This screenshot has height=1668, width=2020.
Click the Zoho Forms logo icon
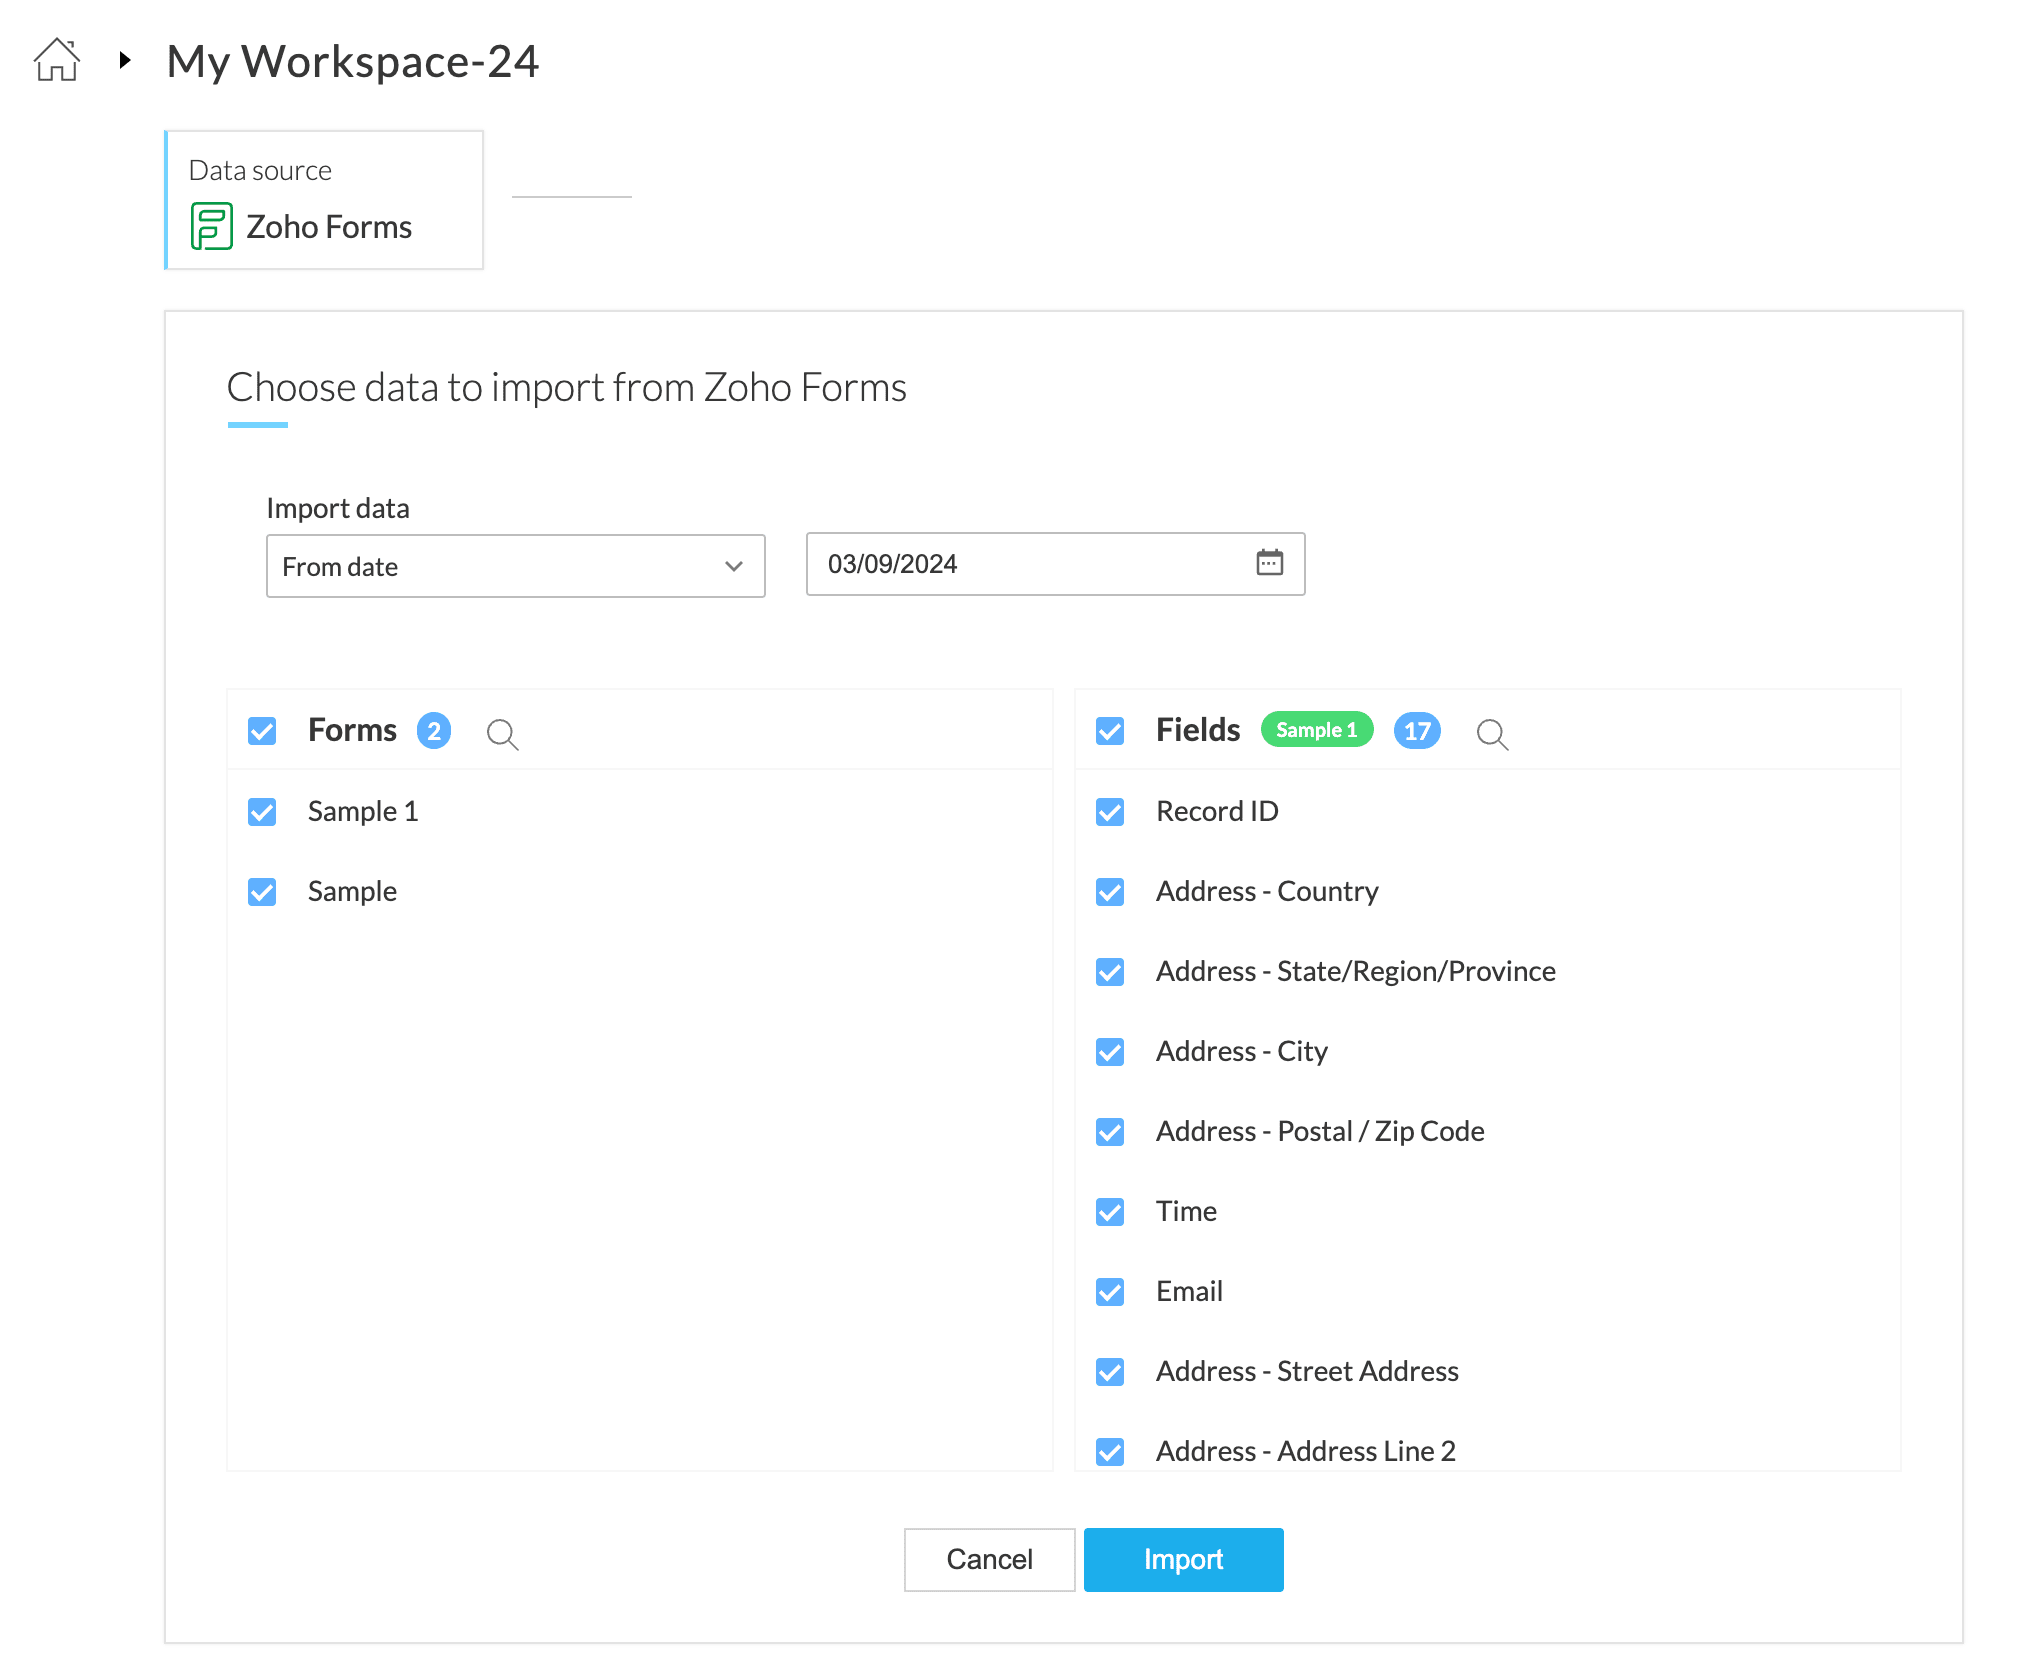click(x=212, y=226)
